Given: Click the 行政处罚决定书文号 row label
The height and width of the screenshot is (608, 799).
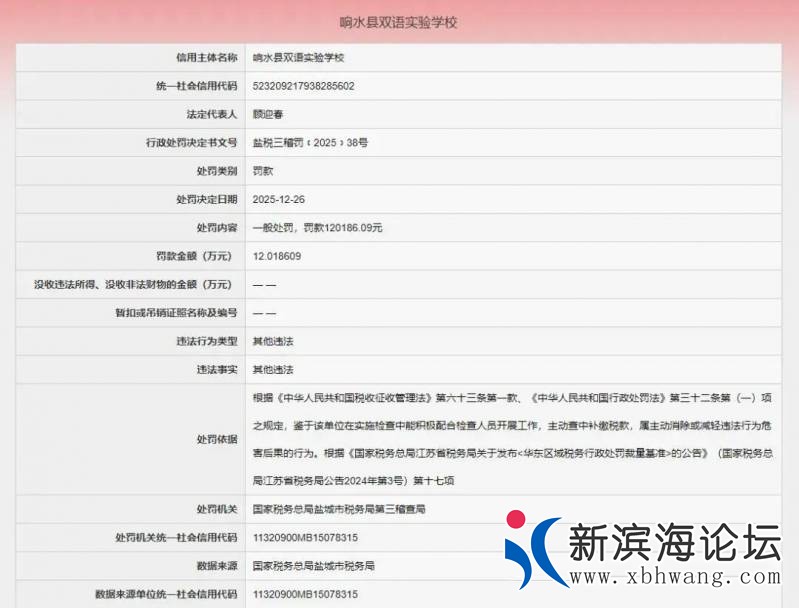Looking at the screenshot, I should [x=192, y=143].
